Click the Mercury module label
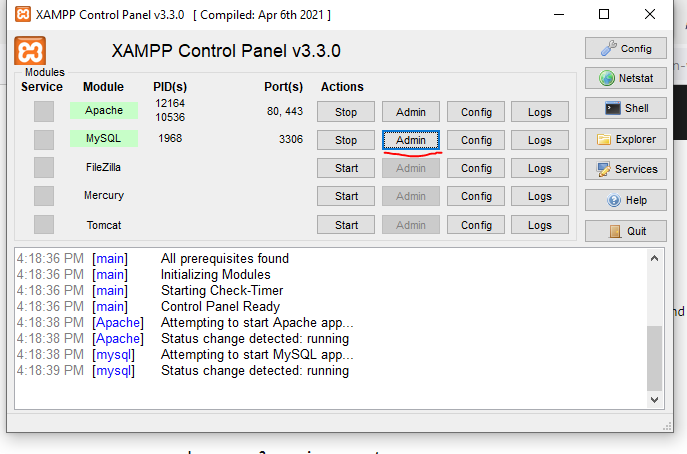The height and width of the screenshot is (454, 687). [104, 195]
